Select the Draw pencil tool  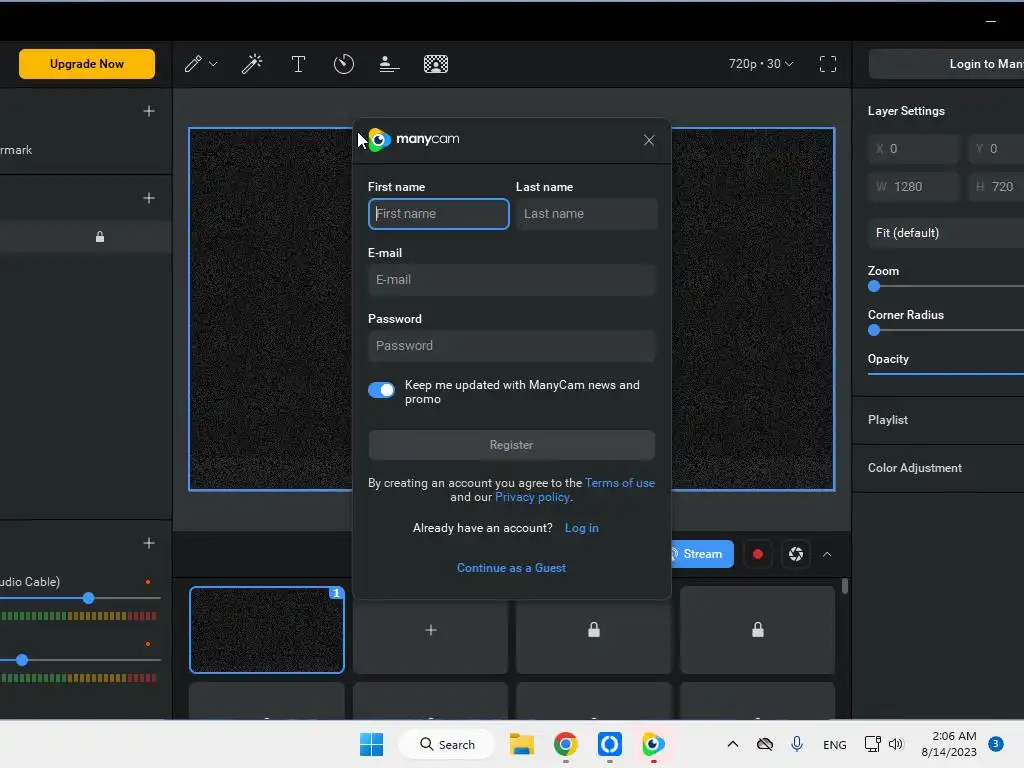click(193, 64)
